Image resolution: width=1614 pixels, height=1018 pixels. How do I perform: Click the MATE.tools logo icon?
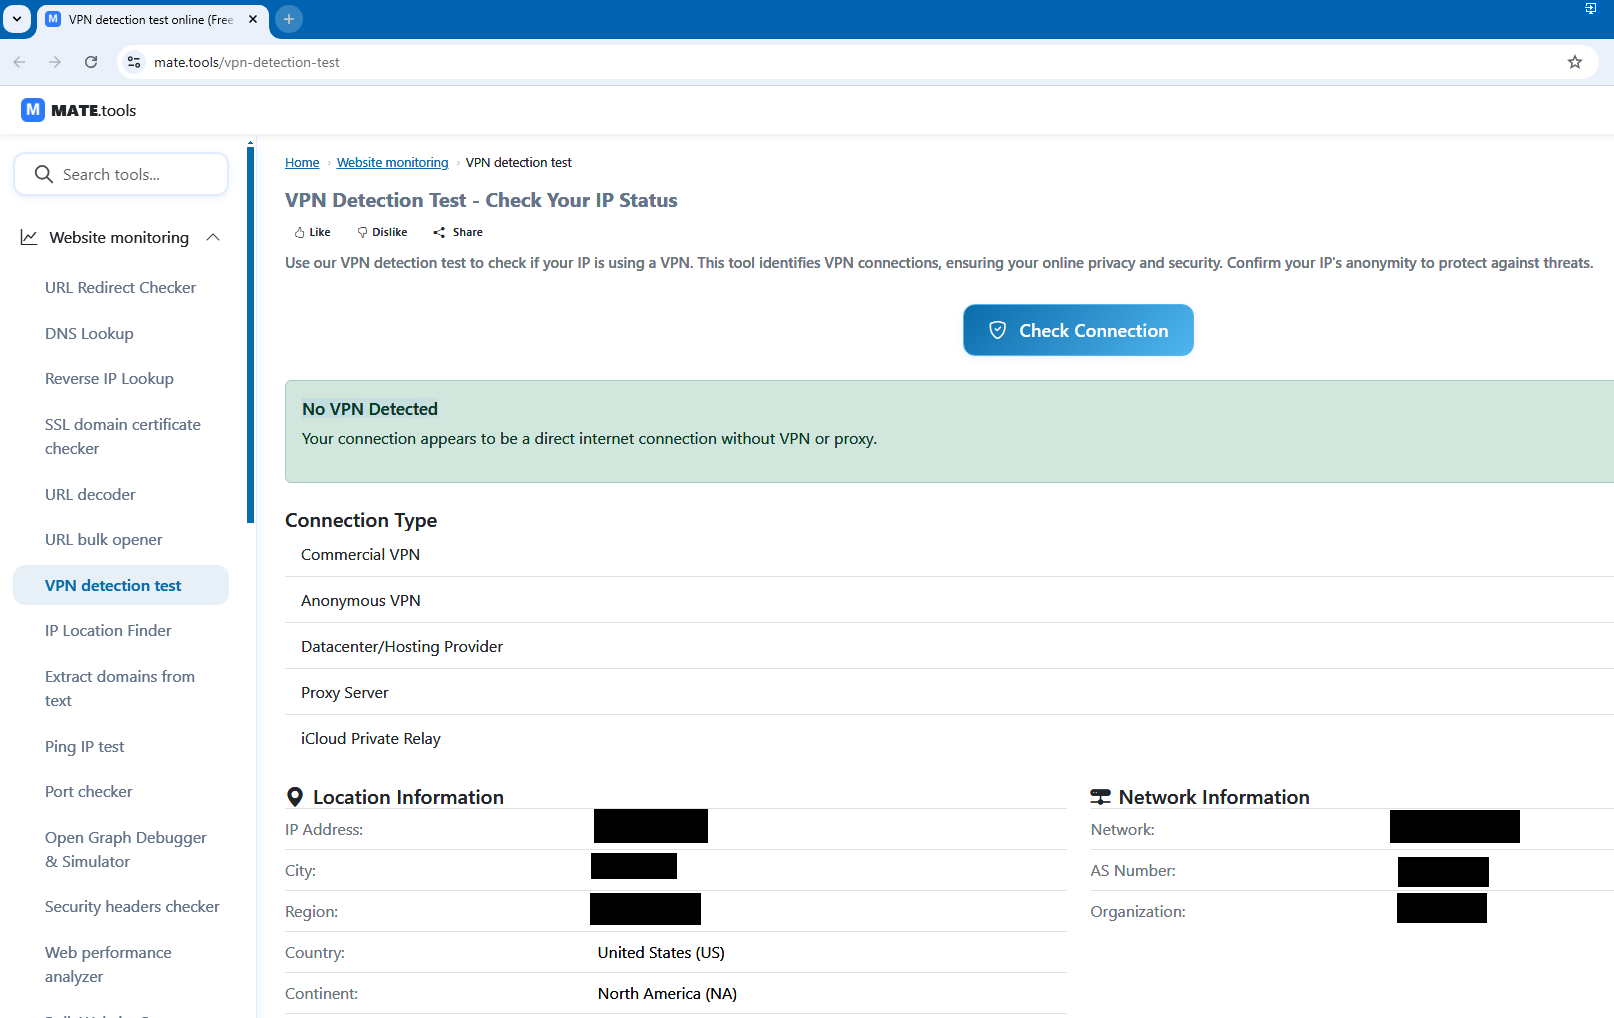33,110
